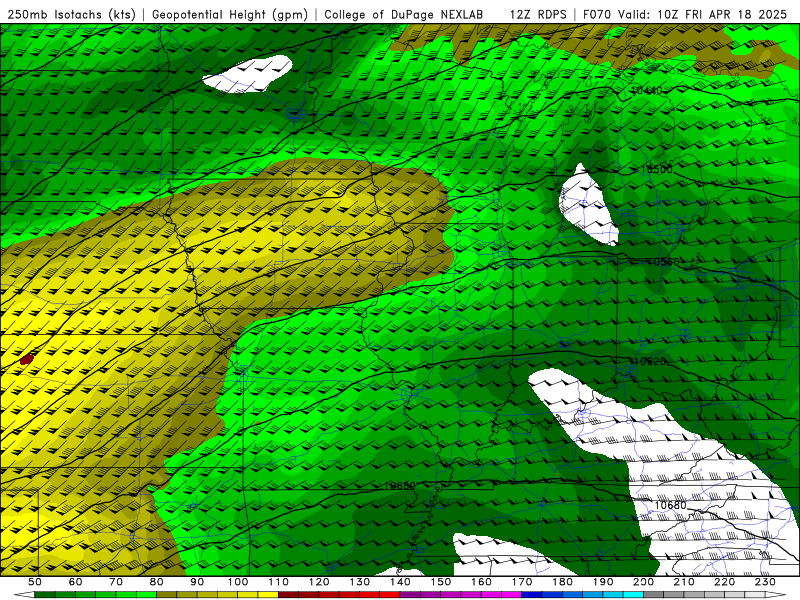Click the '250mb Isotachs (kts)' title text
This screenshot has width=800, height=600.
click(x=71, y=14)
